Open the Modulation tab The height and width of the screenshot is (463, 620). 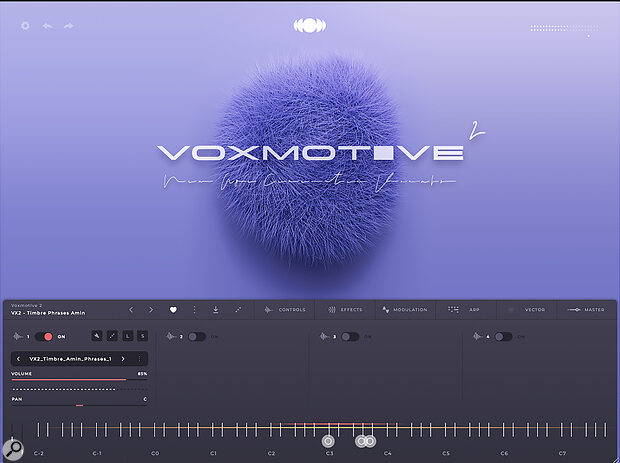[405, 310]
